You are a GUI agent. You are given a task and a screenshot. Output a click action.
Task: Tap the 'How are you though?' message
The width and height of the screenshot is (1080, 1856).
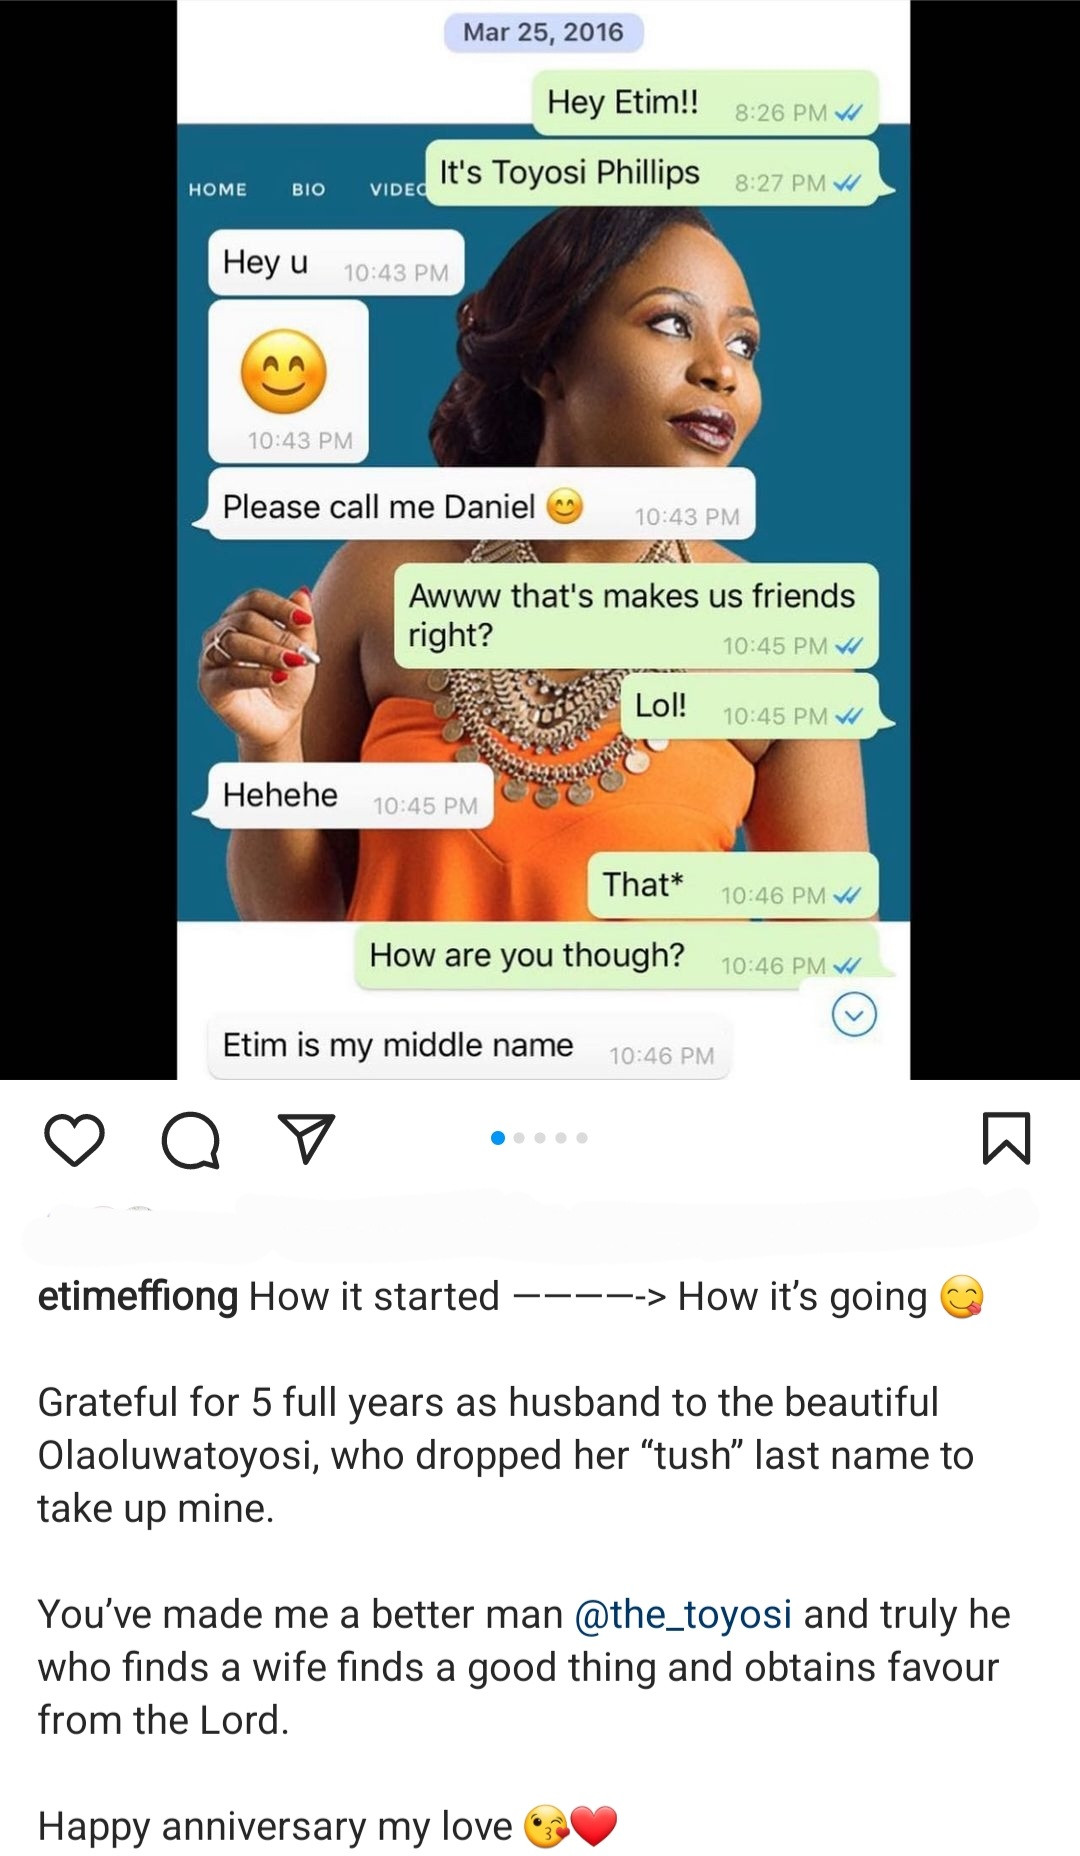[x=616, y=956]
